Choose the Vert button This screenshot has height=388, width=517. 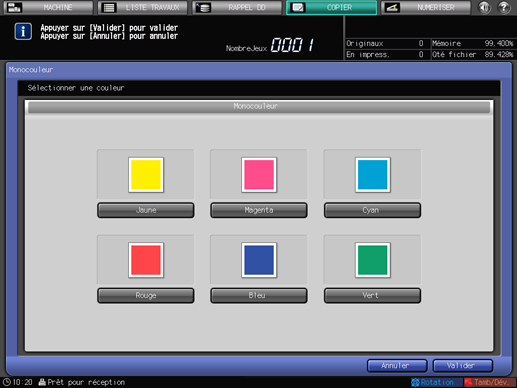(372, 296)
